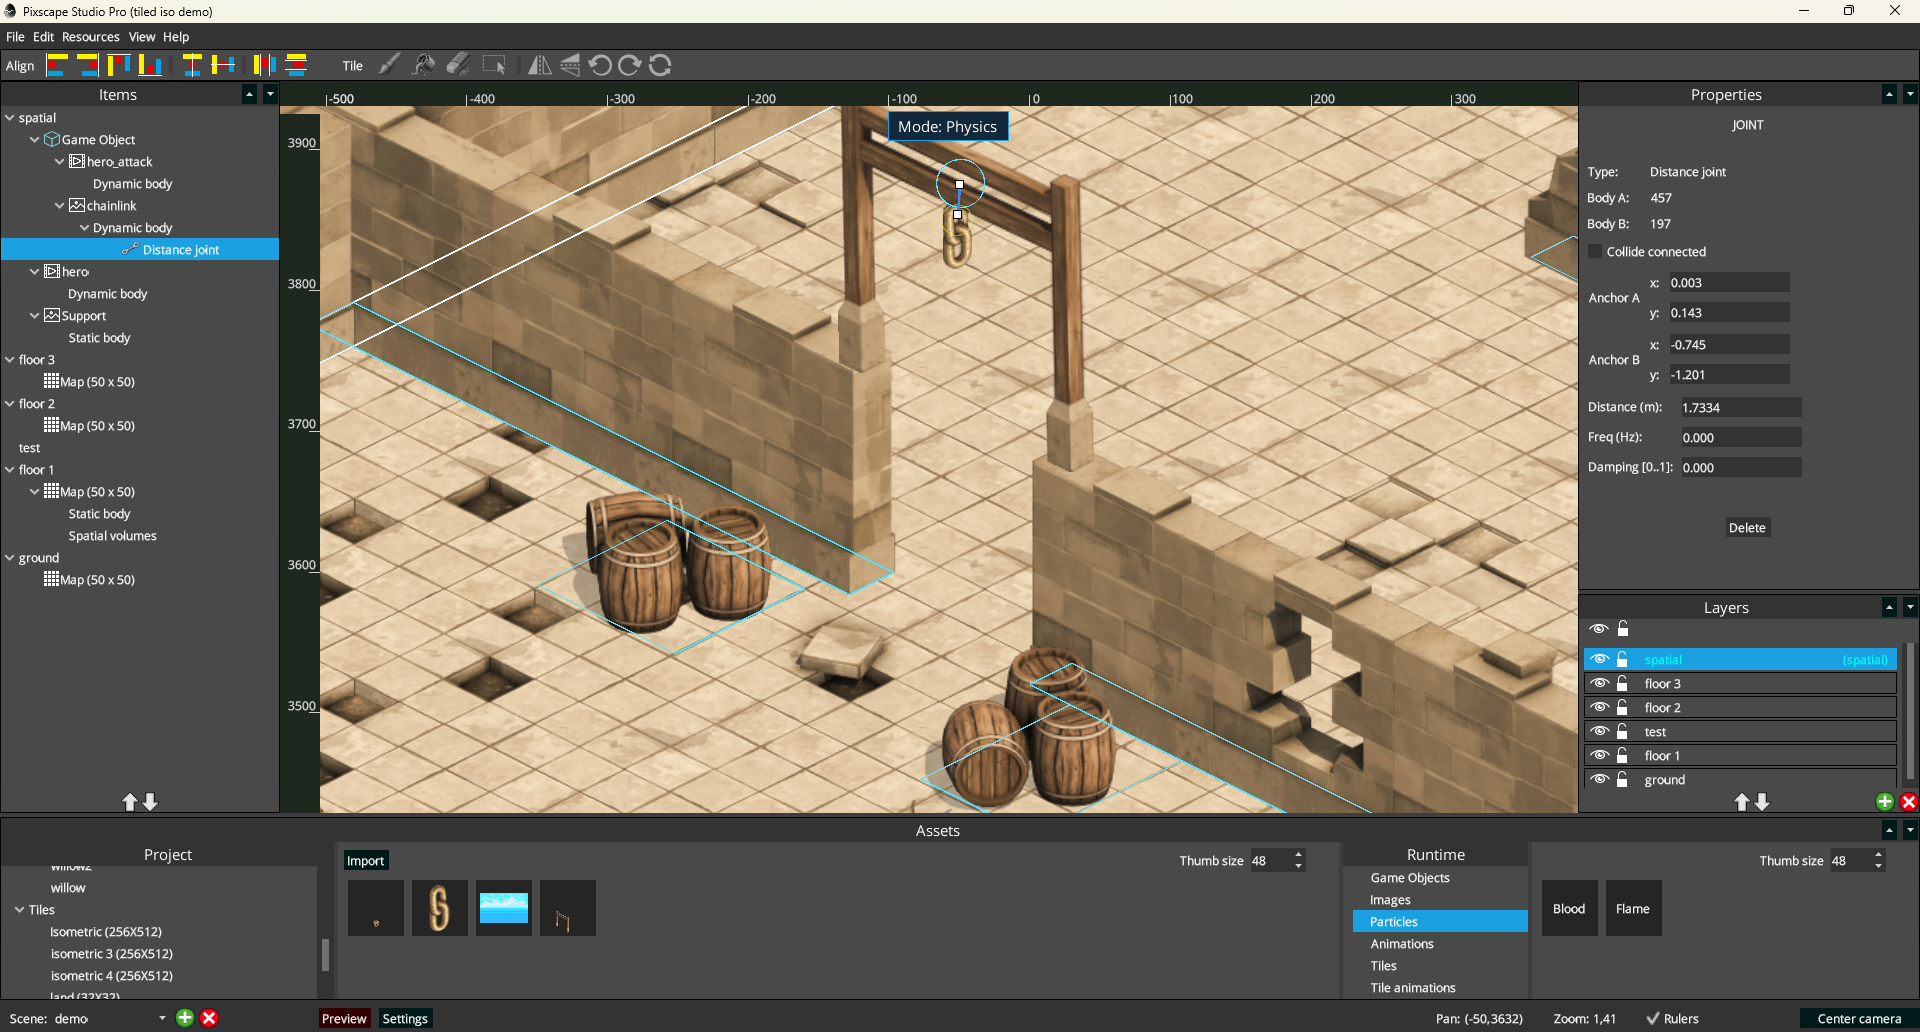This screenshot has width=1920, height=1032.
Task: Click the Import assets button
Action: click(x=365, y=861)
